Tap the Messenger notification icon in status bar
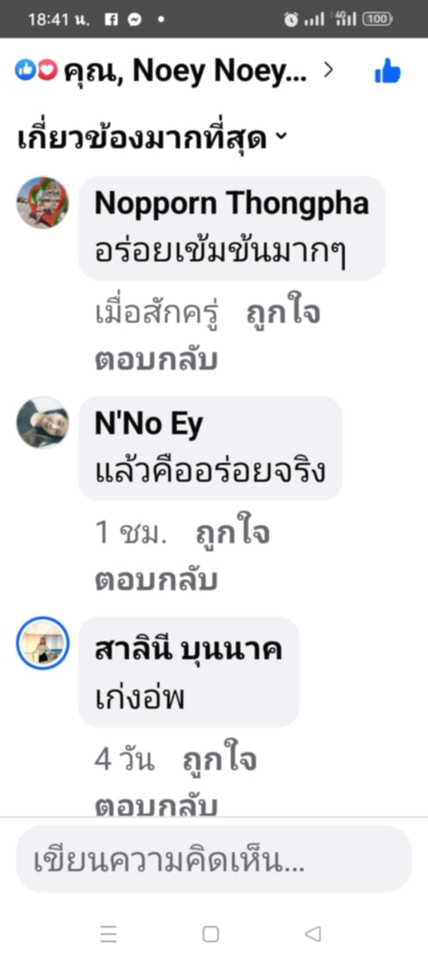 pyautogui.click(x=134, y=20)
